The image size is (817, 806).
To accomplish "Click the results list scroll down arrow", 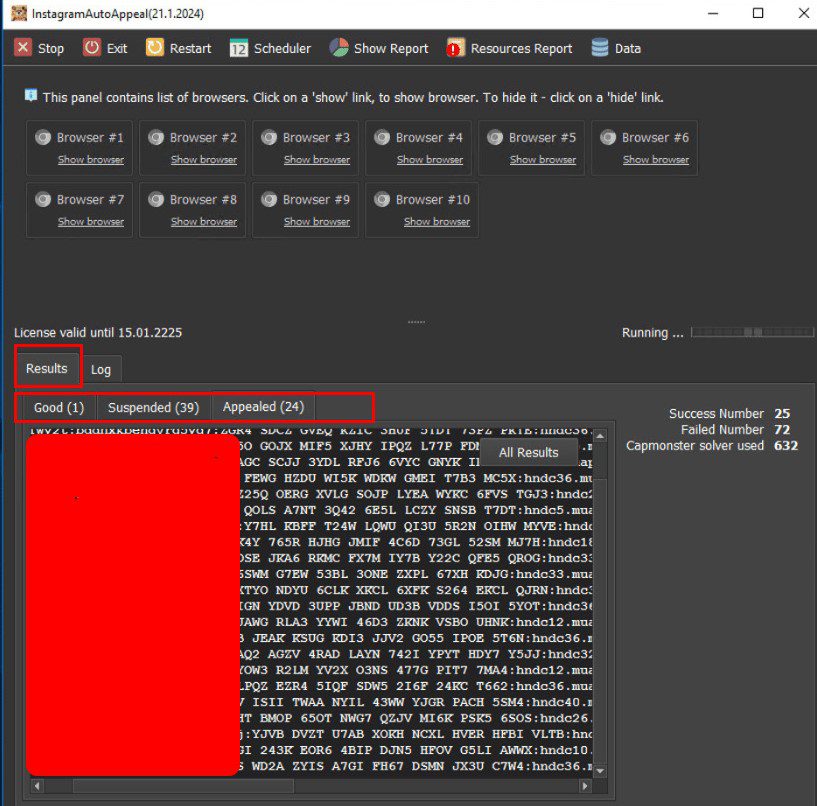I will [x=600, y=770].
